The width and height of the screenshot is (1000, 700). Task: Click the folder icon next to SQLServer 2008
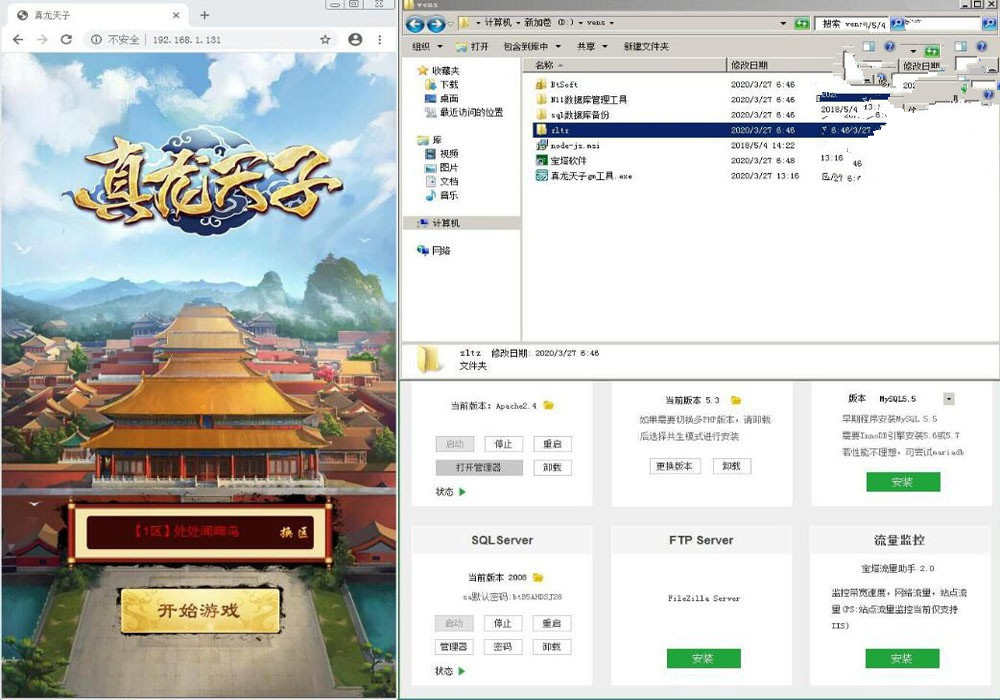point(538,579)
